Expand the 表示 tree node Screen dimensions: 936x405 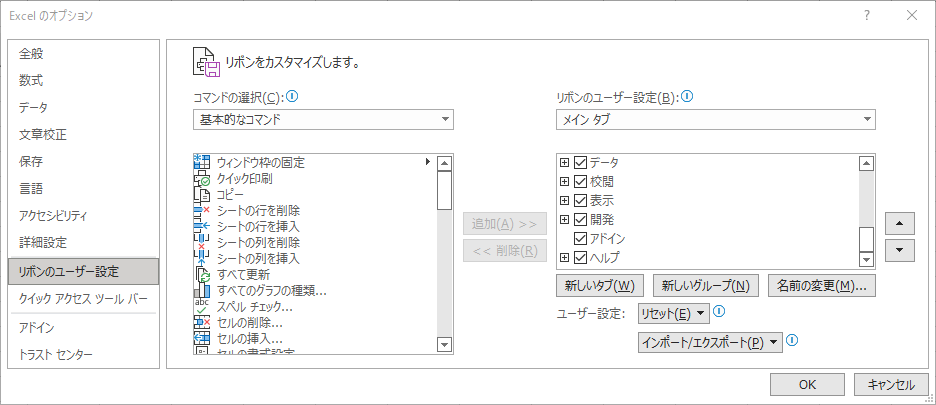(564, 201)
